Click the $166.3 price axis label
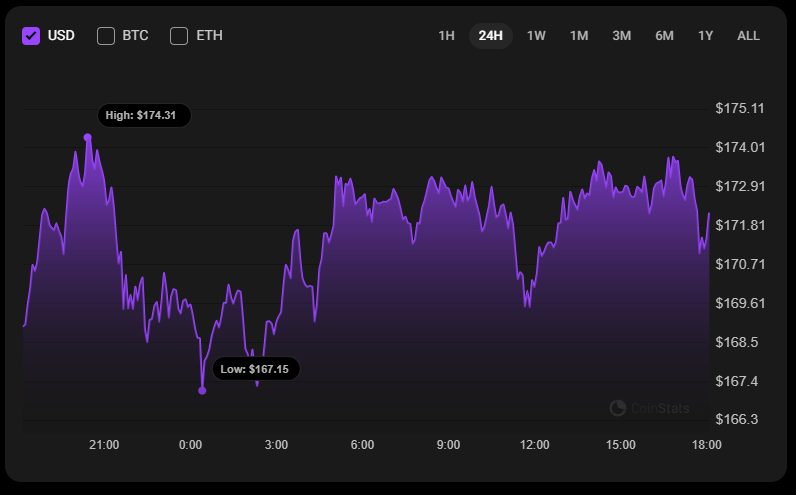The height and width of the screenshot is (495, 796). pyautogui.click(x=737, y=419)
